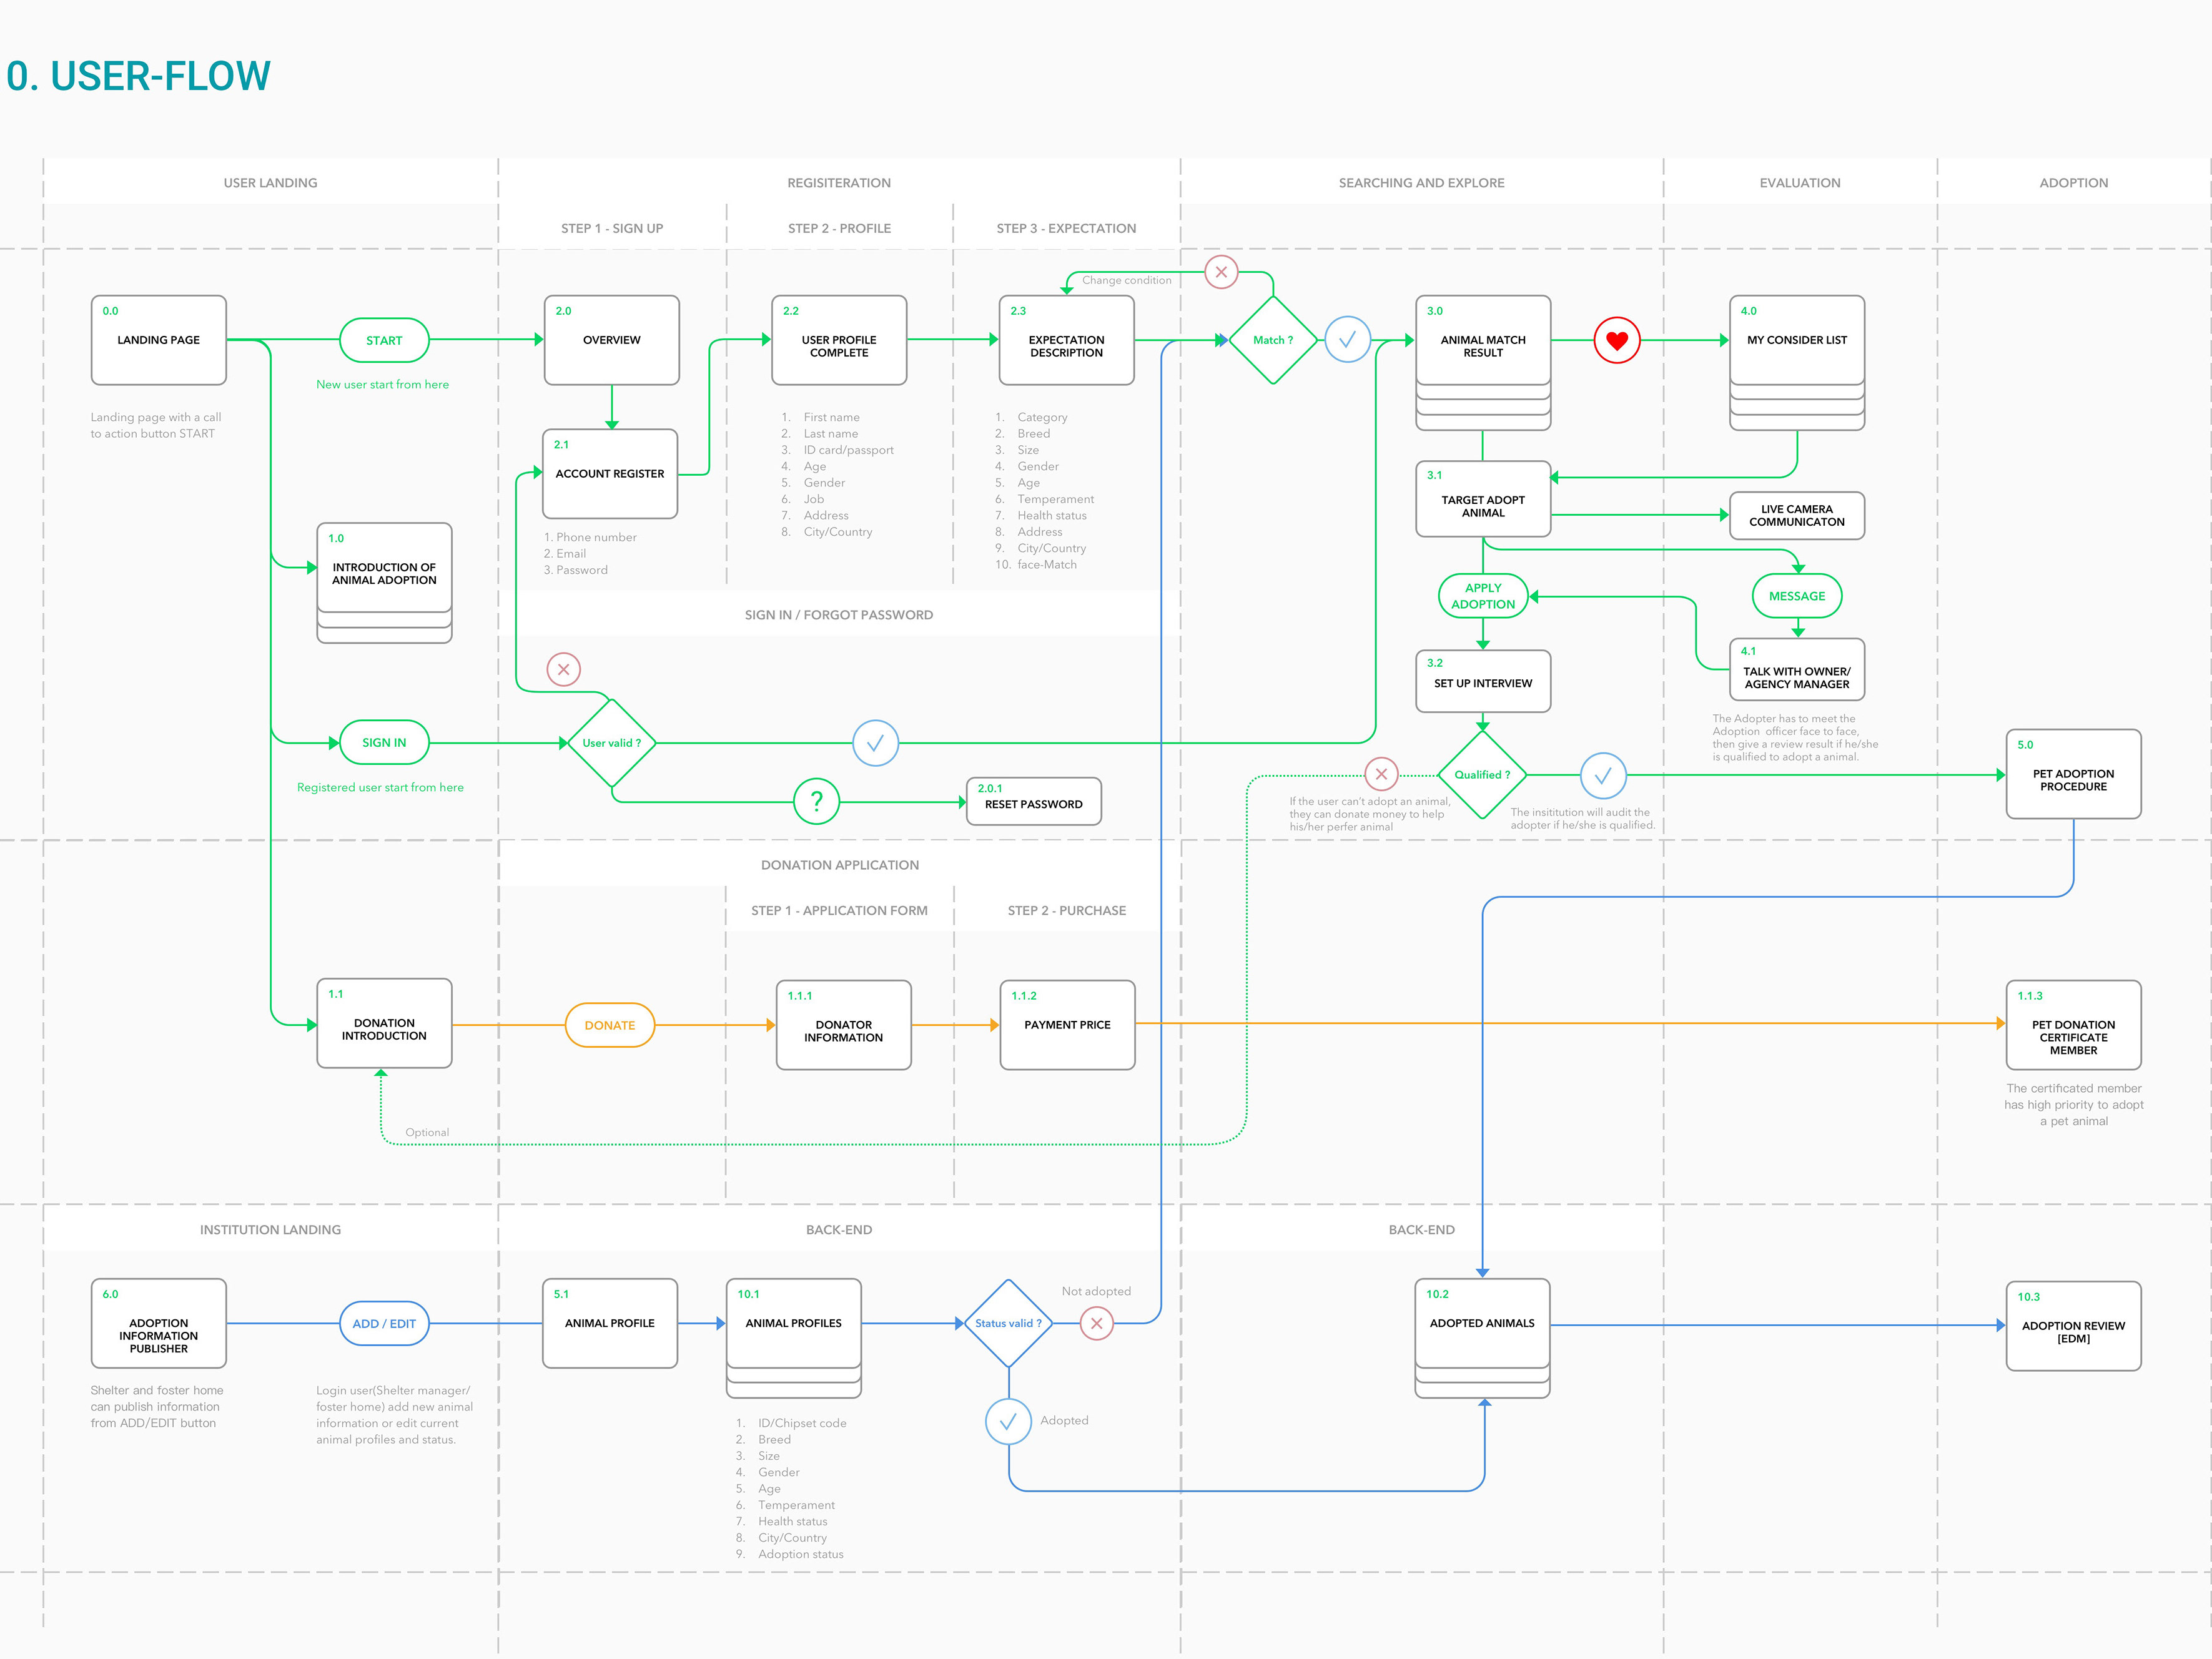The width and height of the screenshot is (2212, 1659).
Task: Click the 'ID/Chipset code' list item
Action: [x=802, y=1423]
